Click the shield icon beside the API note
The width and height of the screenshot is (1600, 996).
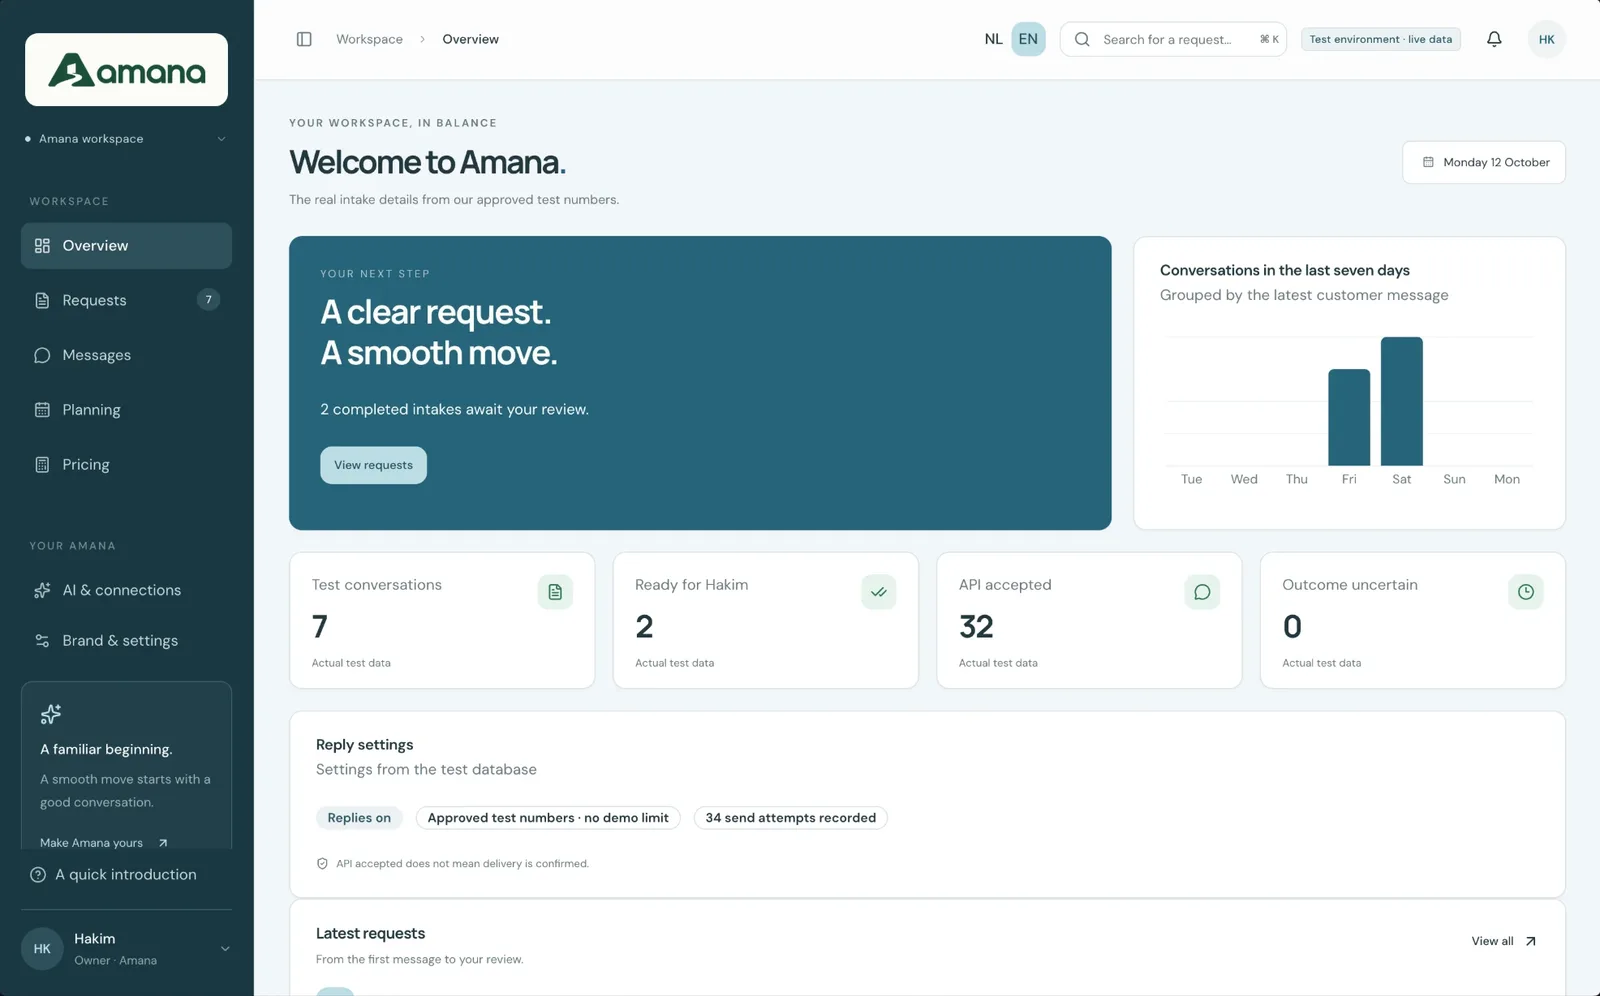coord(322,864)
